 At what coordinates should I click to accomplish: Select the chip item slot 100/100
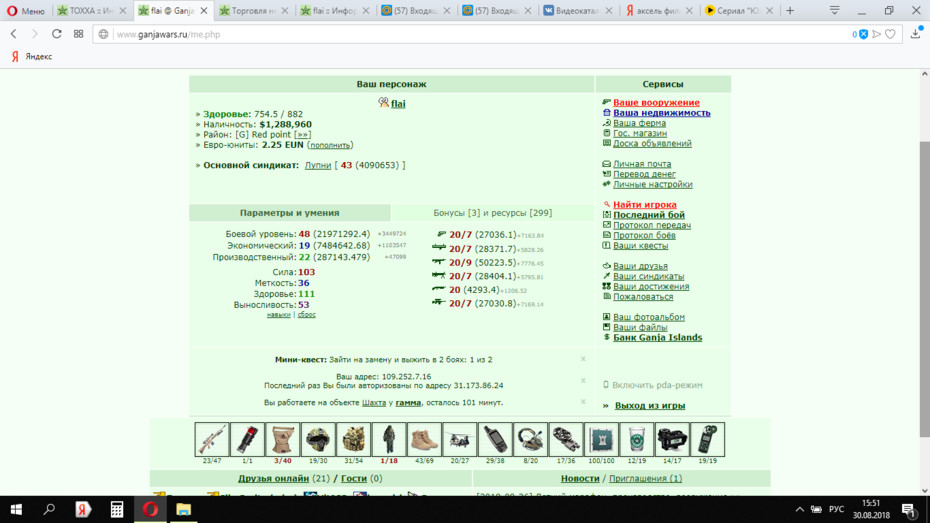(x=601, y=439)
